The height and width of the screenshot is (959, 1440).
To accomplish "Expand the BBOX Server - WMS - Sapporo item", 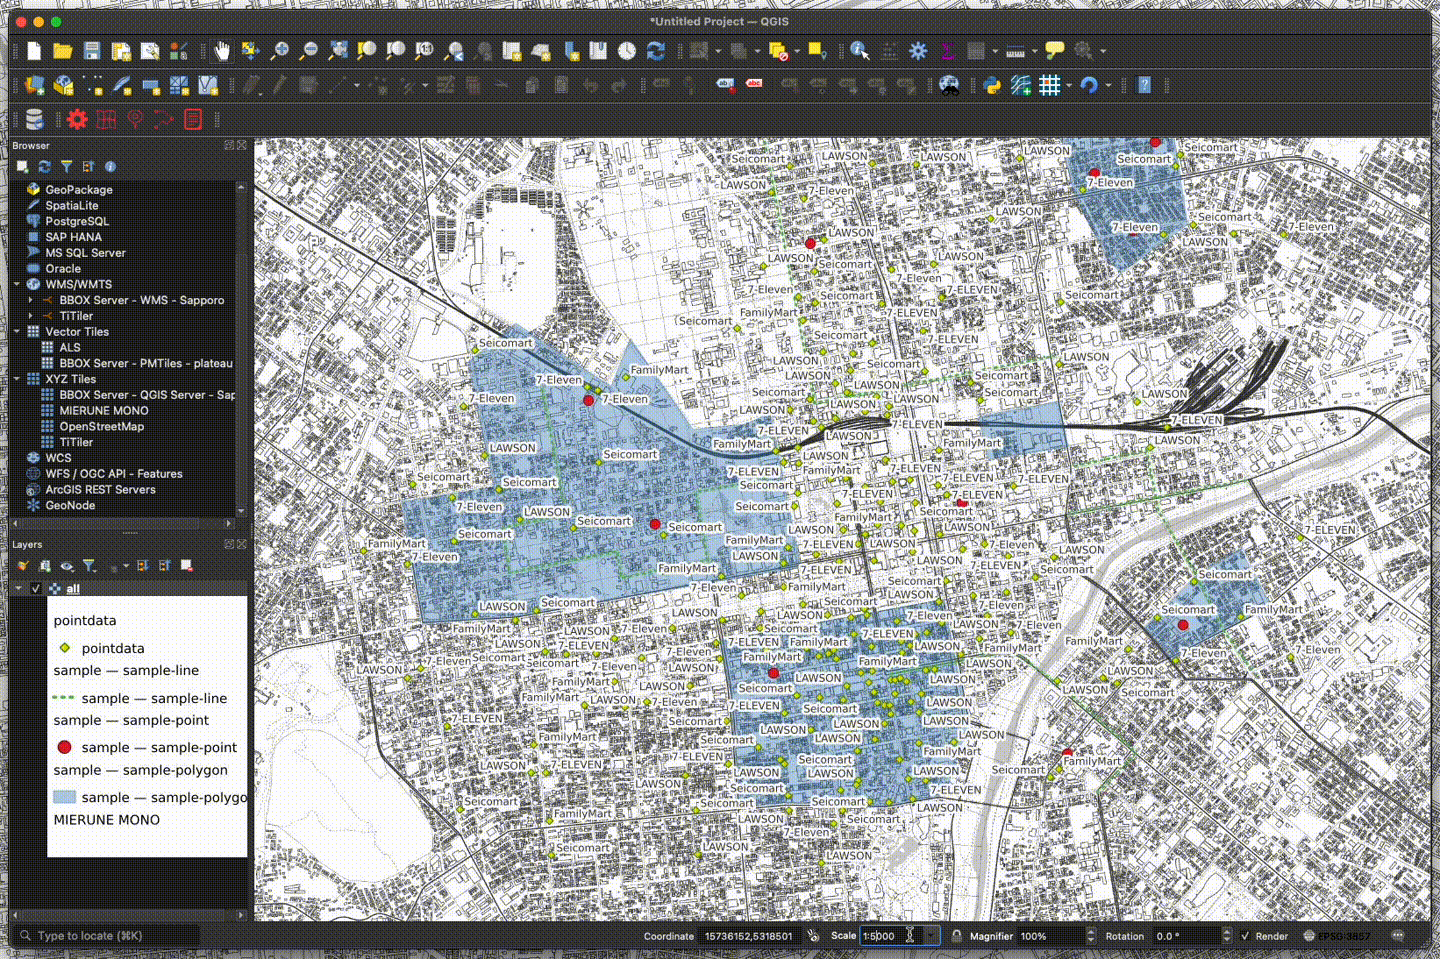I will [x=31, y=300].
